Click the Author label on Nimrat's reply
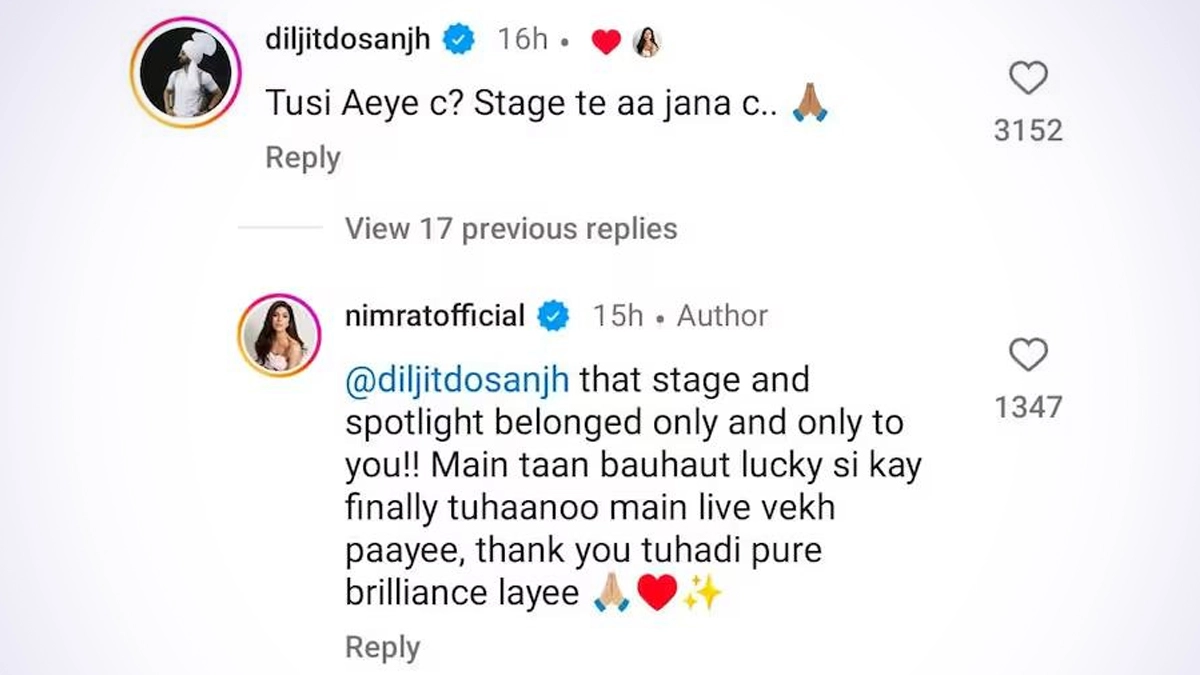 (722, 316)
